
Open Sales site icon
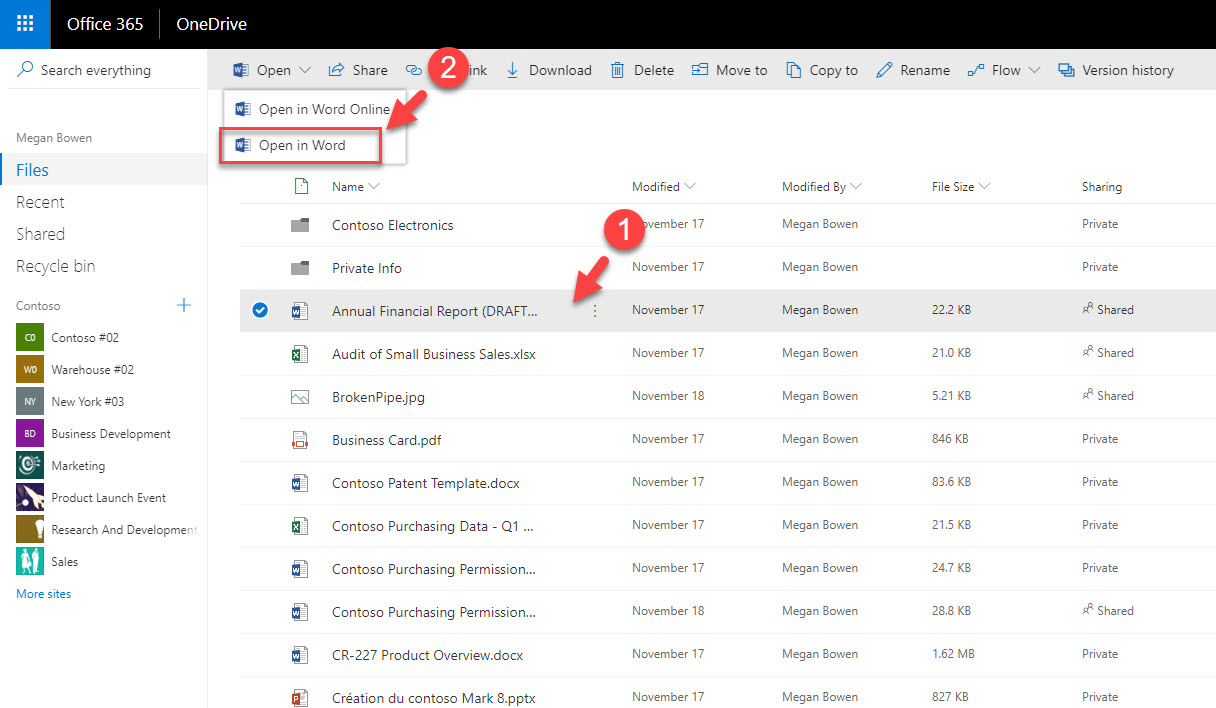coord(30,562)
